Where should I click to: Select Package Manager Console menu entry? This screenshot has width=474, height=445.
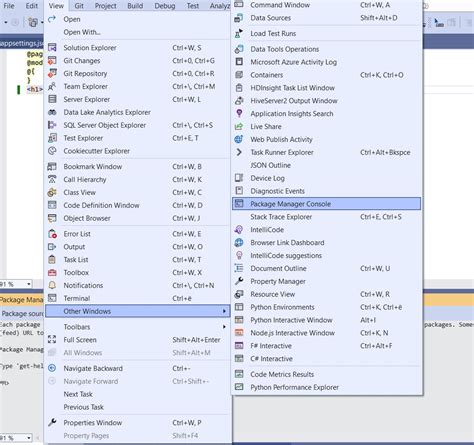(326, 204)
